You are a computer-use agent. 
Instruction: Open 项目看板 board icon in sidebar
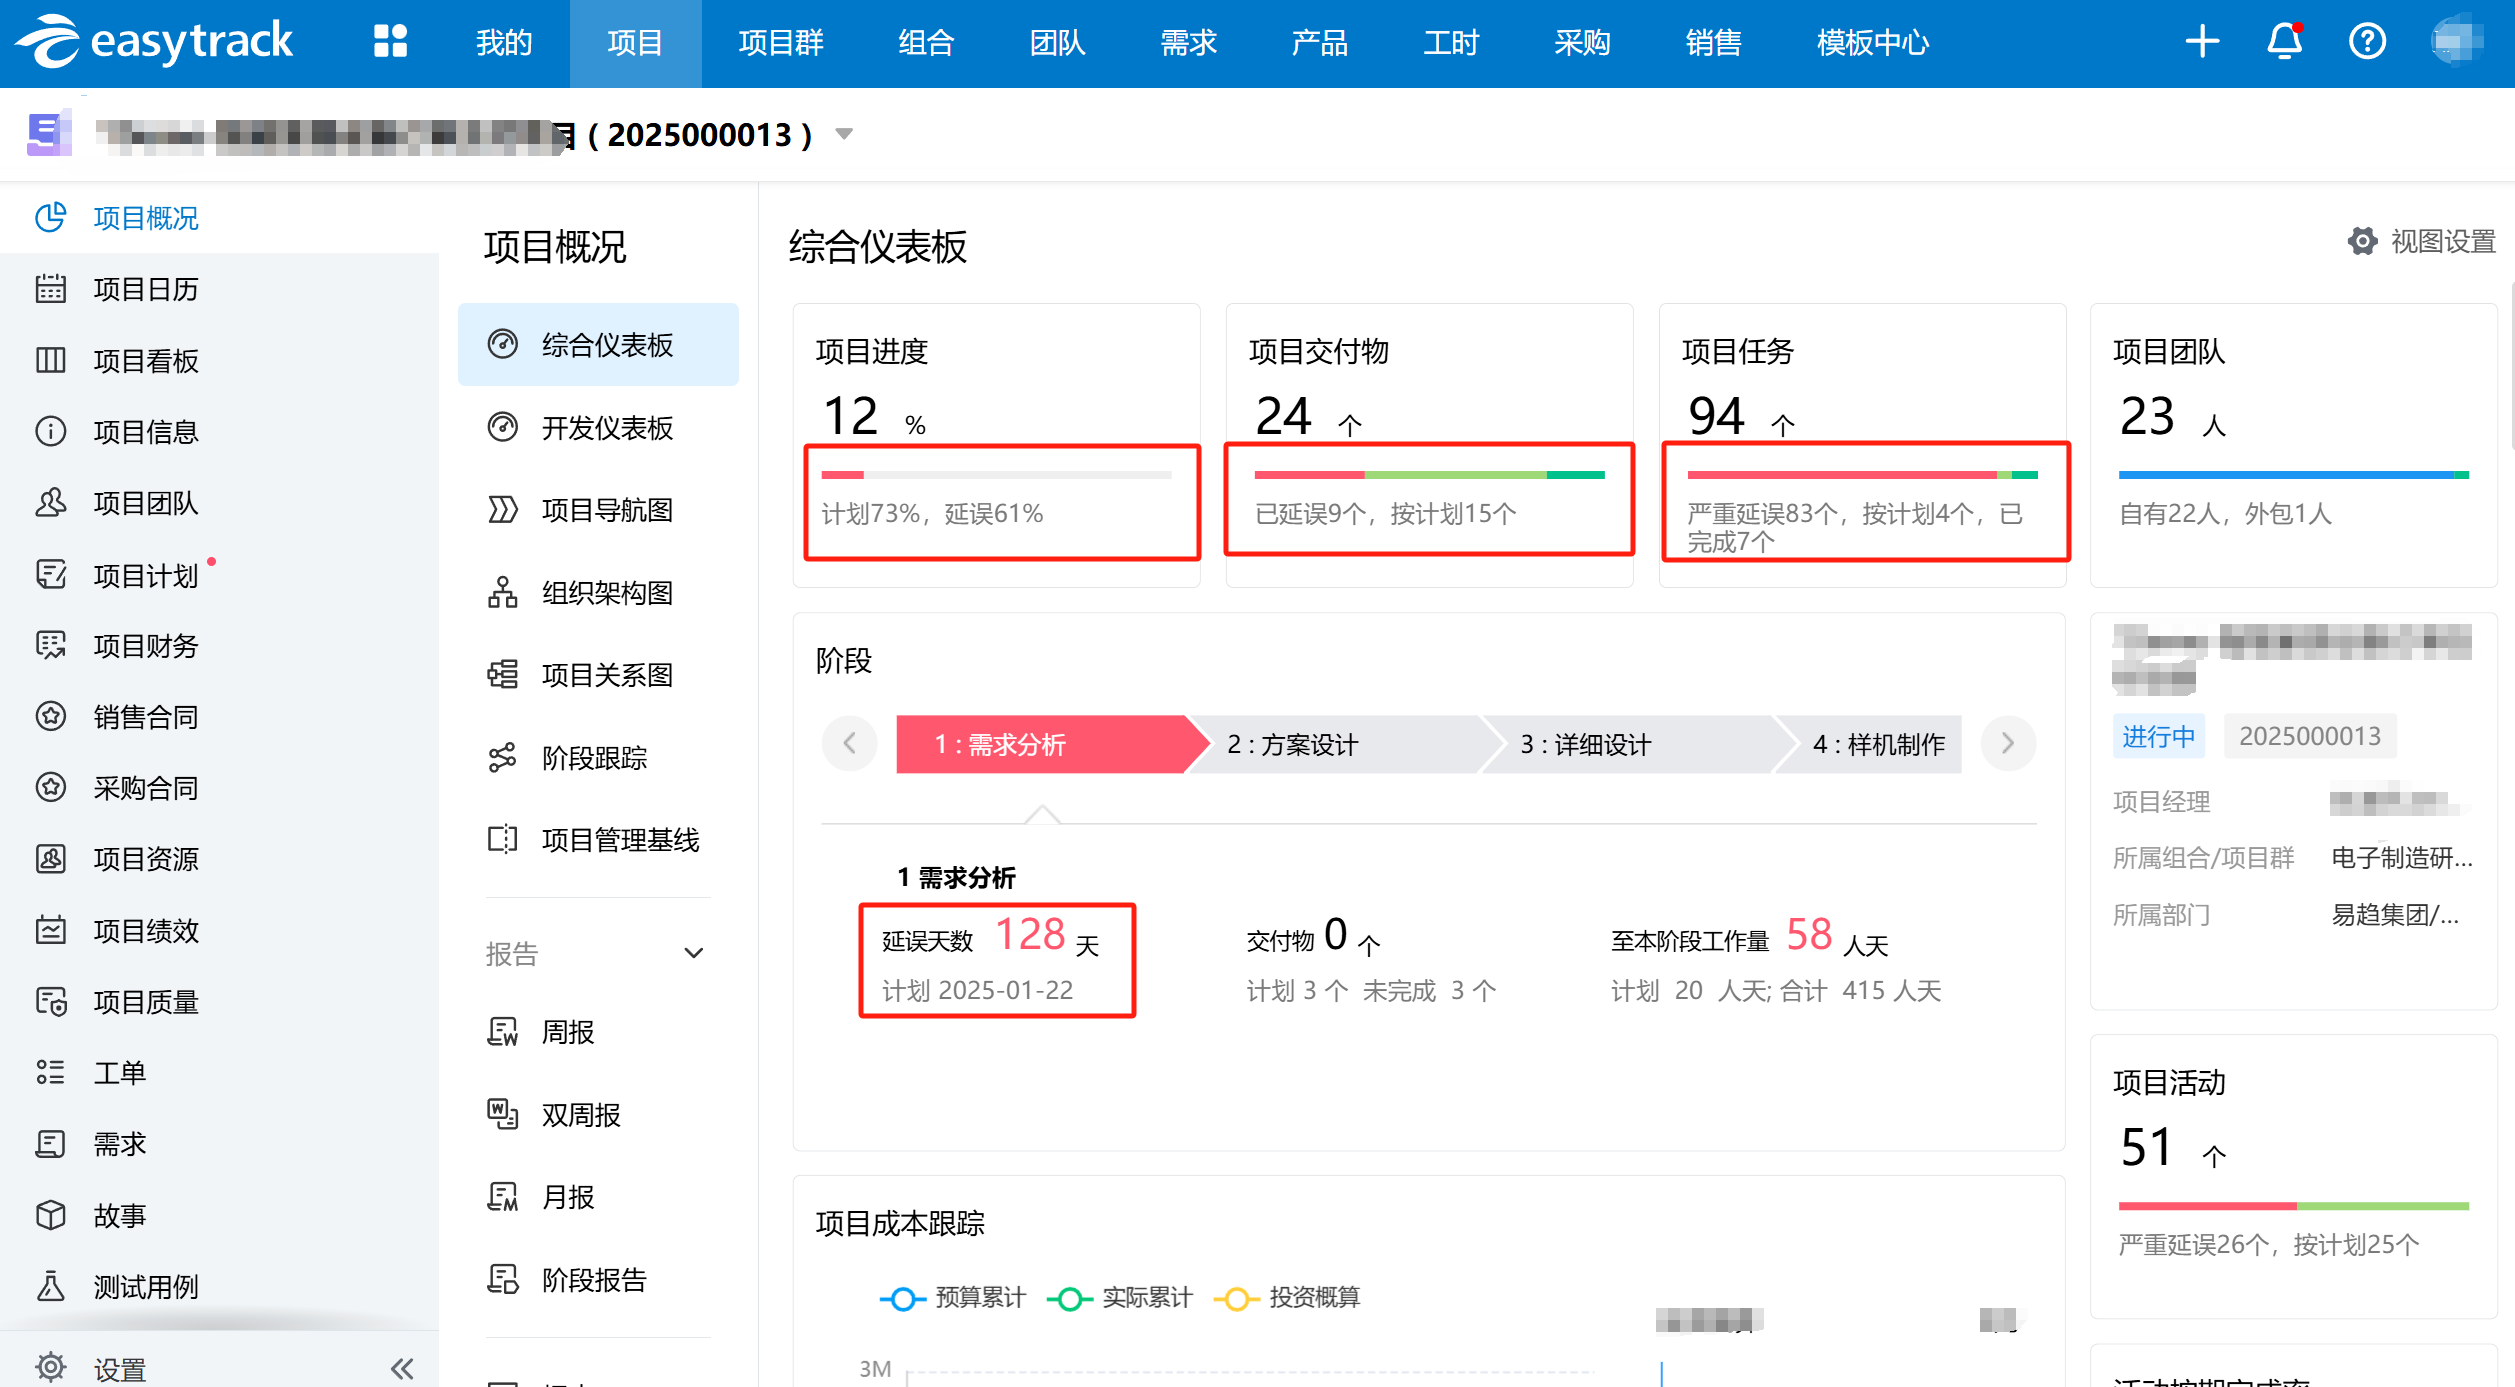(51, 360)
